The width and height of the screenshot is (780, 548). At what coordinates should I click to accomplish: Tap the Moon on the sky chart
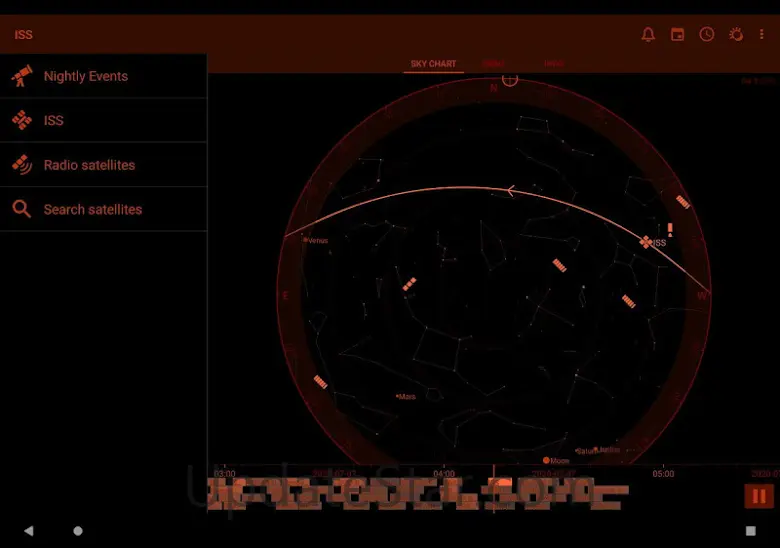[x=546, y=460]
